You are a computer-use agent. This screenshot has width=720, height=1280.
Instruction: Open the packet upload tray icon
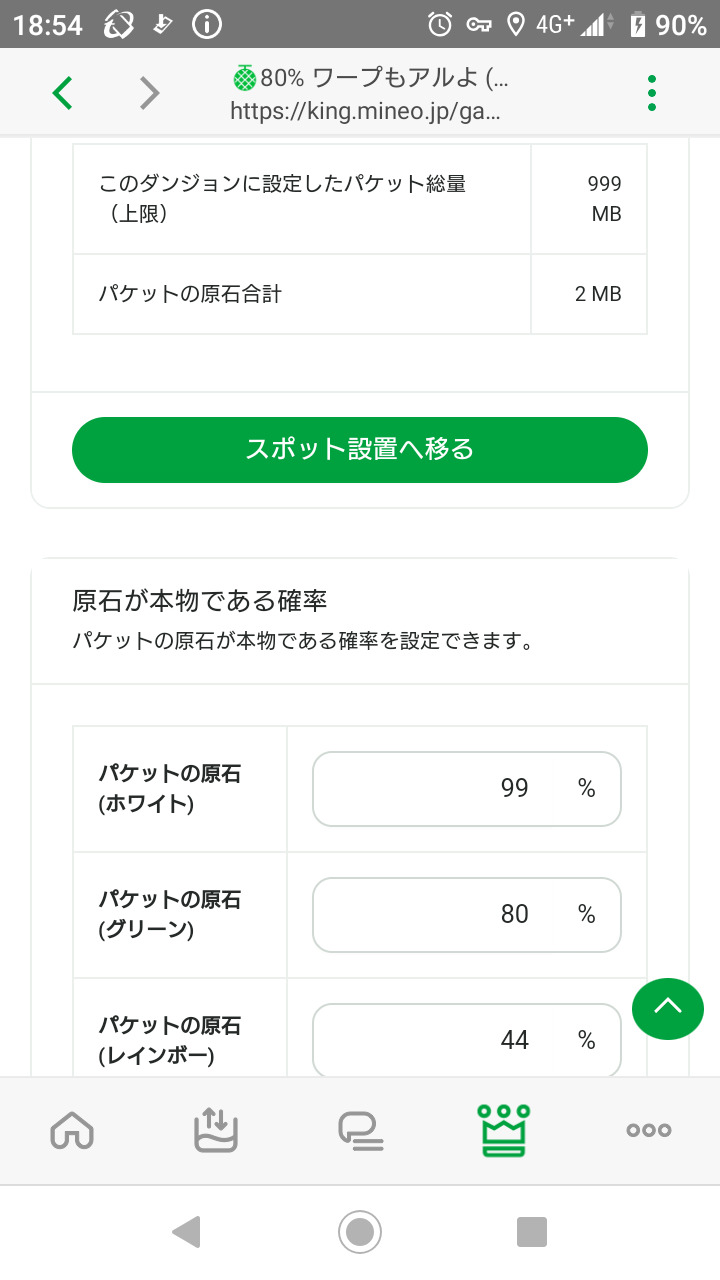pos(216,1130)
